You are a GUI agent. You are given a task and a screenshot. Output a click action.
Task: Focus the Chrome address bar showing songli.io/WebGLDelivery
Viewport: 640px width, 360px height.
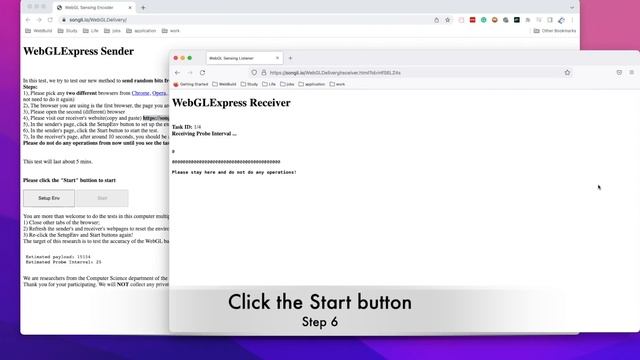click(x=245, y=20)
